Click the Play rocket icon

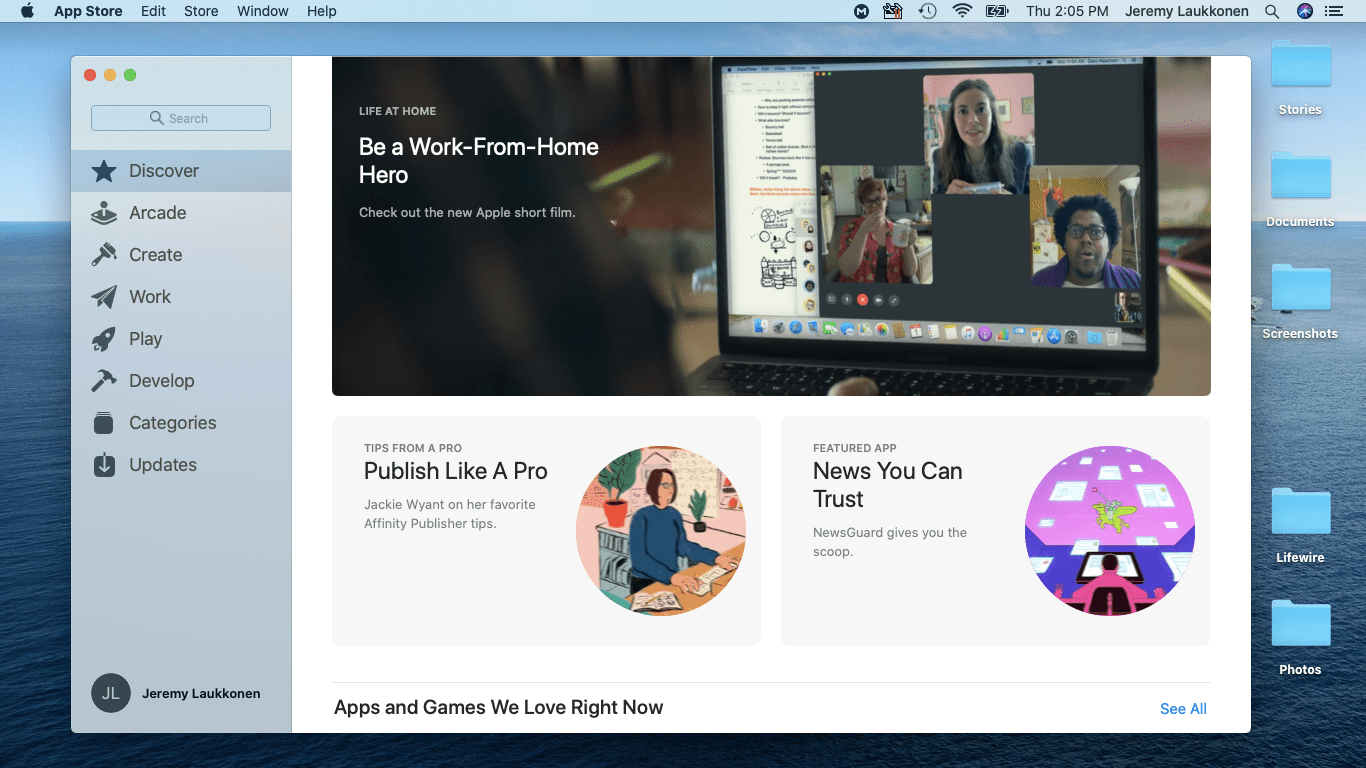point(104,339)
